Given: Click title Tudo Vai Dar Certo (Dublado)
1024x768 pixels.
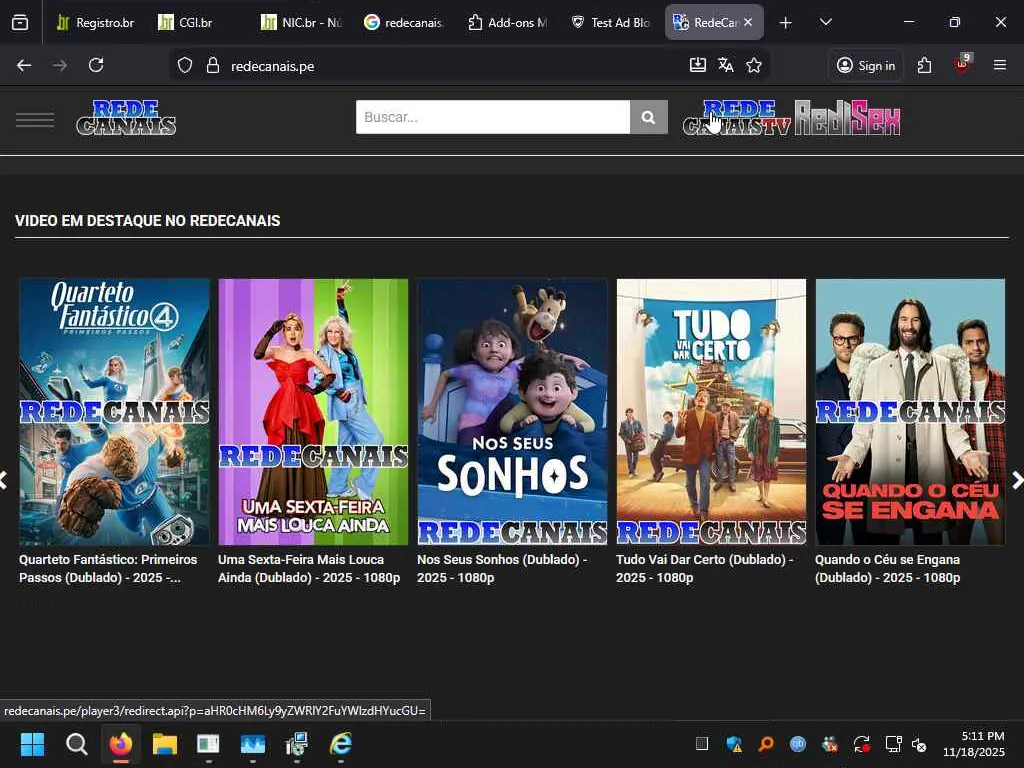Looking at the screenshot, I should 705,568.
